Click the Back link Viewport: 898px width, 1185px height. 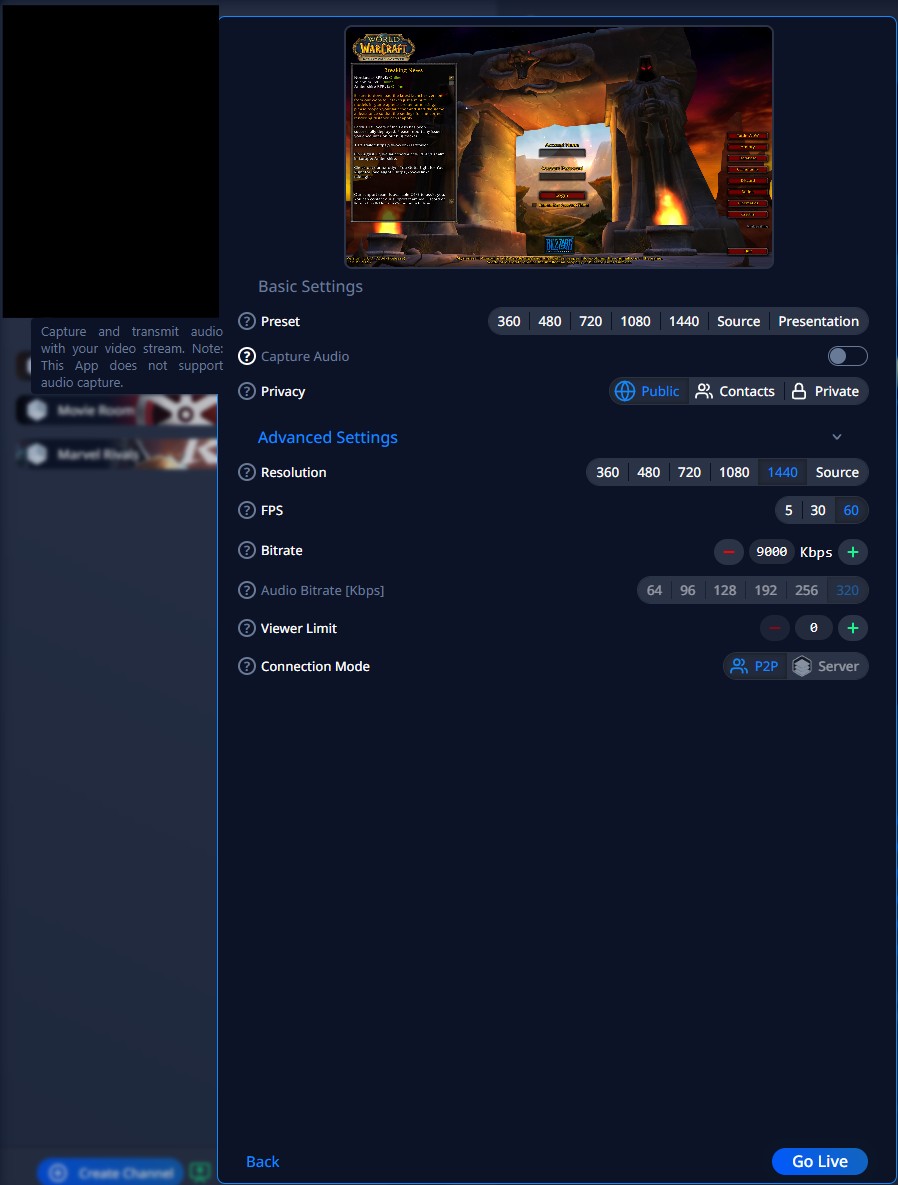pos(263,1161)
